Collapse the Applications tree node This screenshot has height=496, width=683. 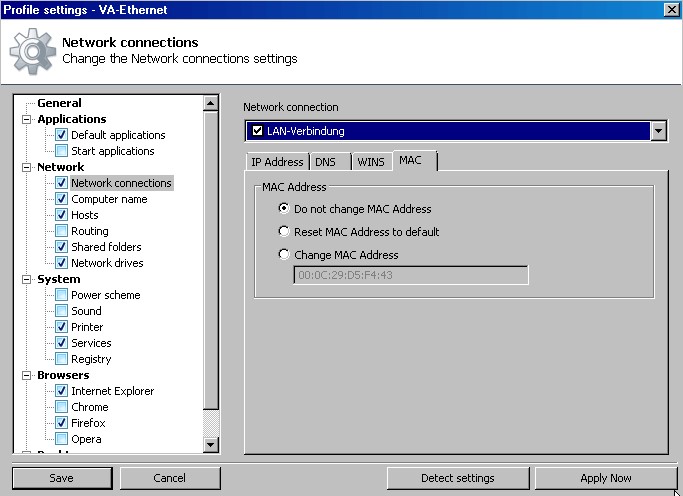point(27,119)
